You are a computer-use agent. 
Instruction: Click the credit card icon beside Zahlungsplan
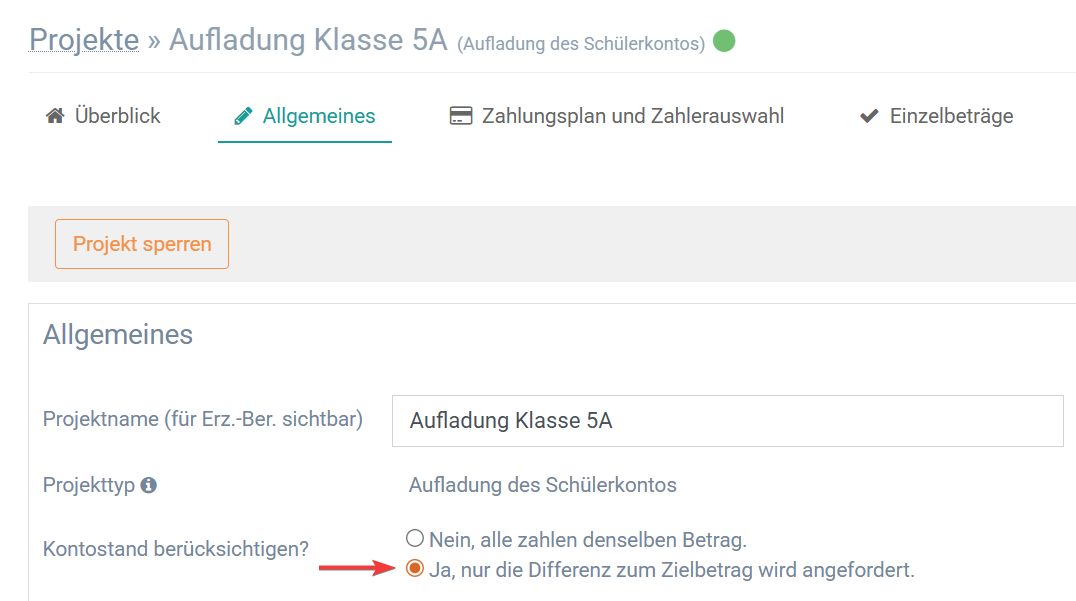tap(460, 115)
